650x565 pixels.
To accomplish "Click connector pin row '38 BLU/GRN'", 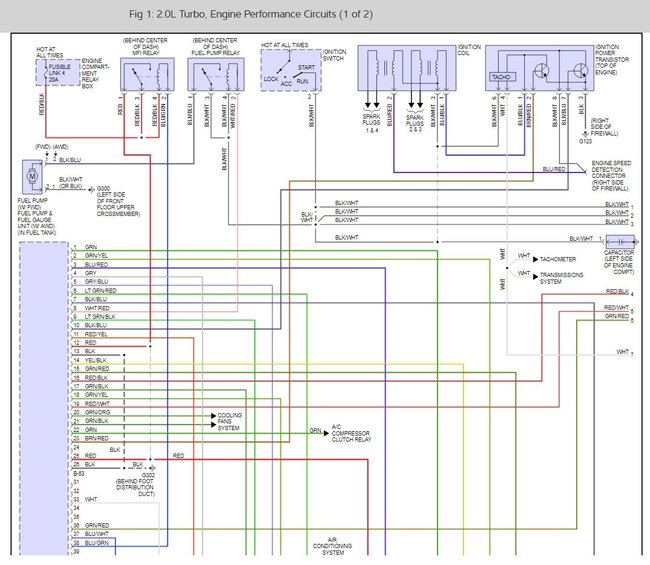I will 91,543.
